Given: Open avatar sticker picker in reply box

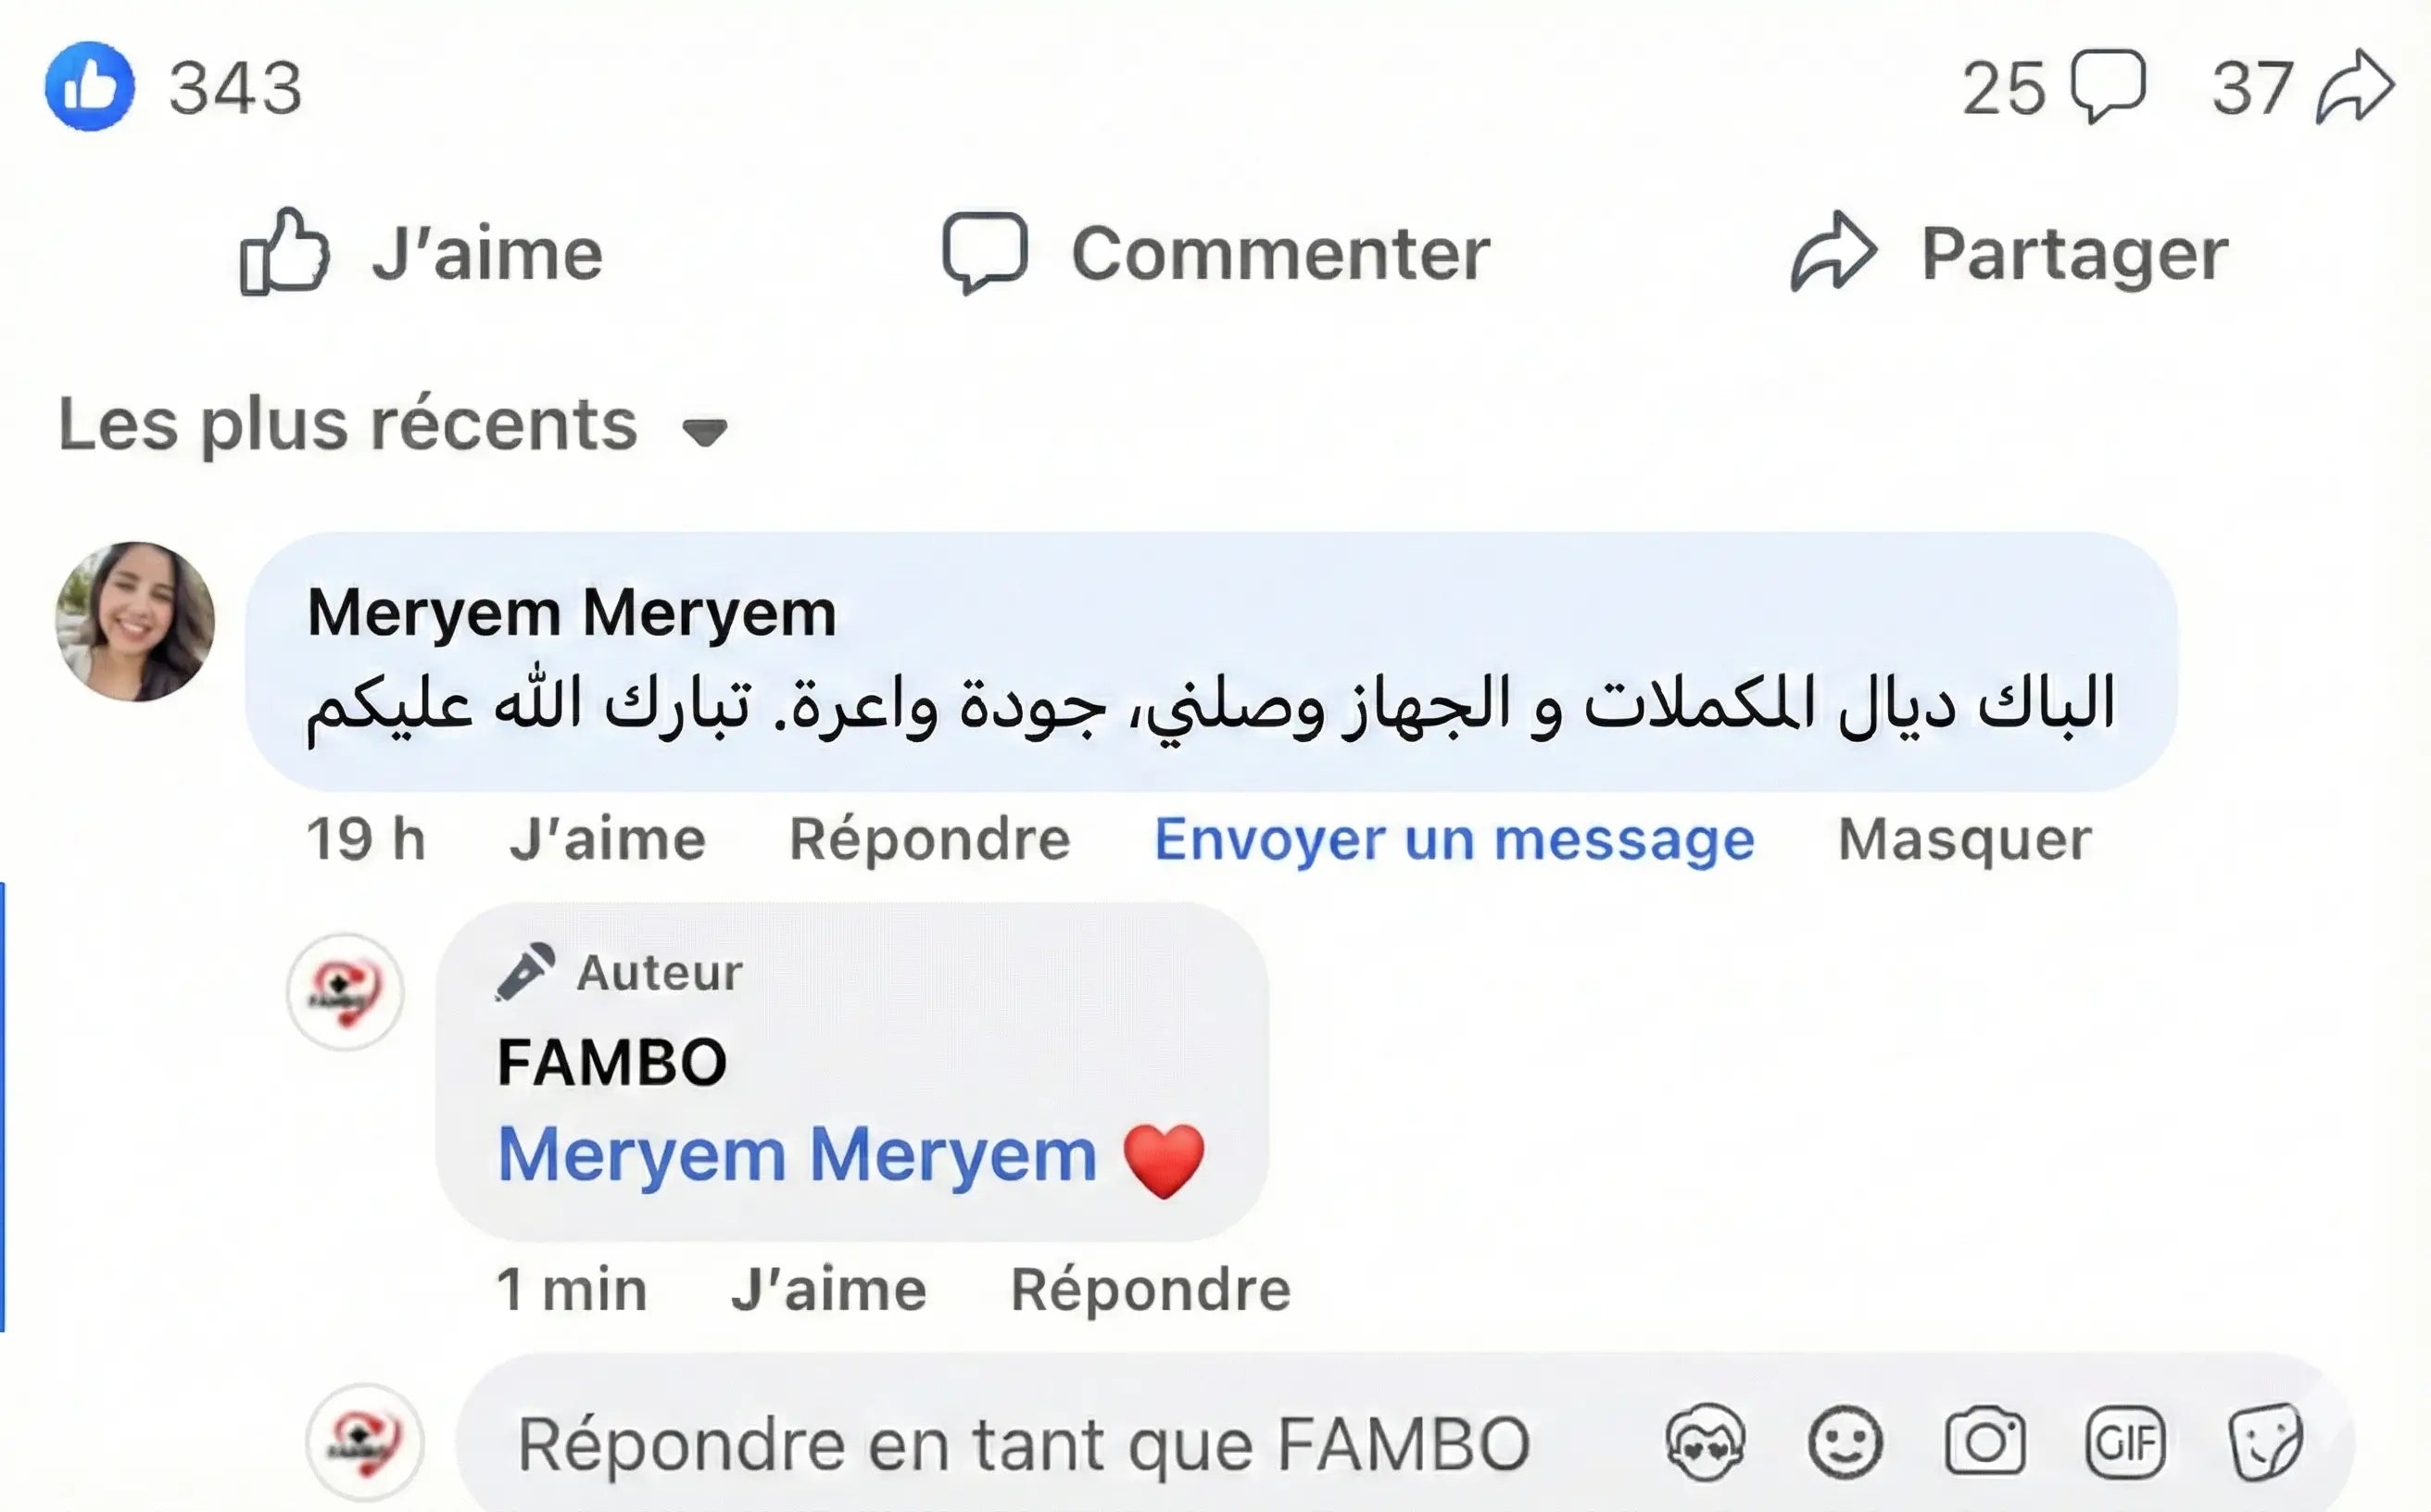Looking at the screenshot, I should 1705,1443.
